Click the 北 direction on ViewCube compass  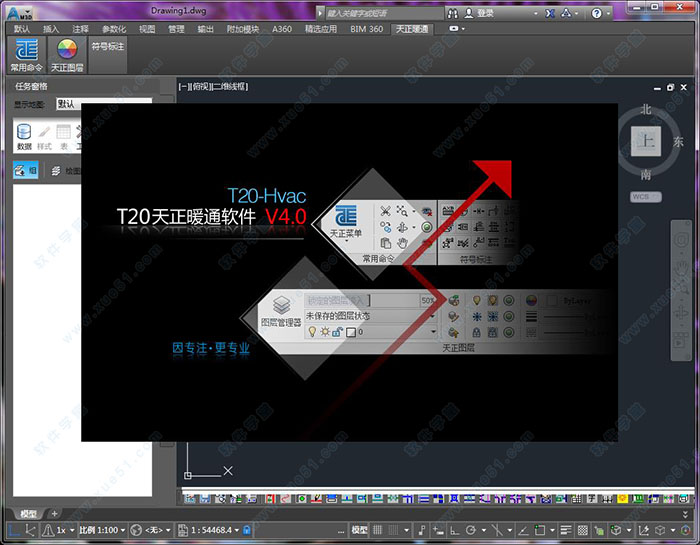(x=646, y=109)
